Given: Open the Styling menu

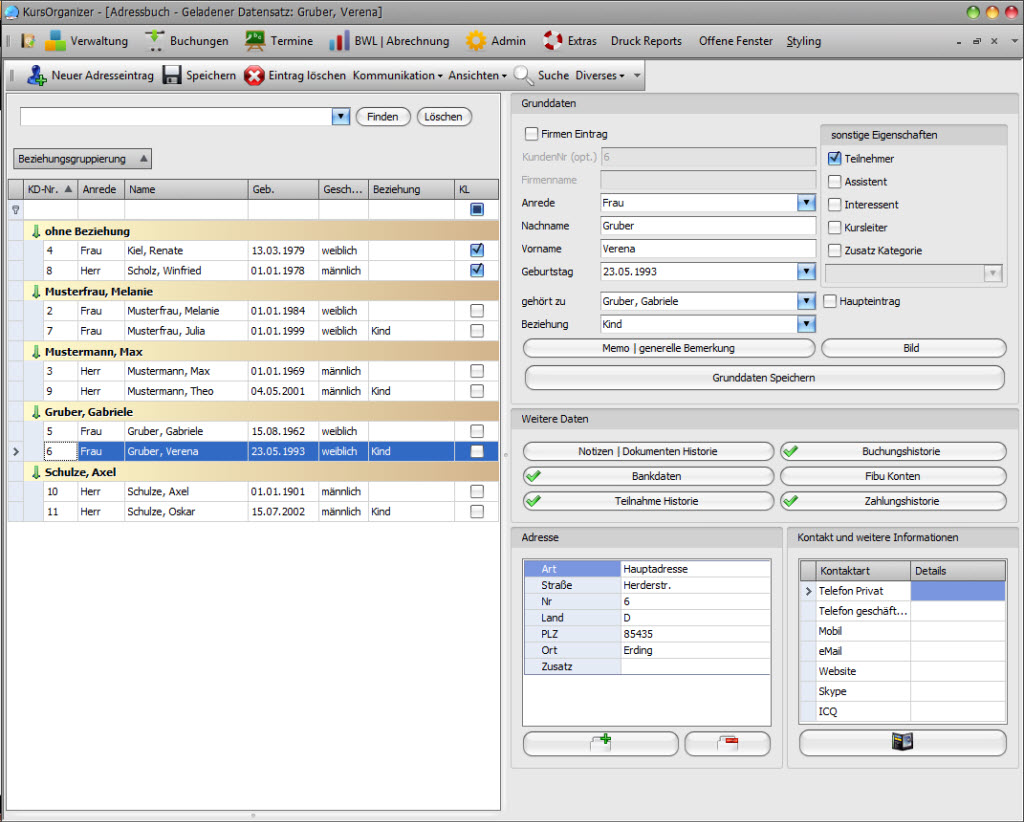Looking at the screenshot, I should tap(803, 41).
